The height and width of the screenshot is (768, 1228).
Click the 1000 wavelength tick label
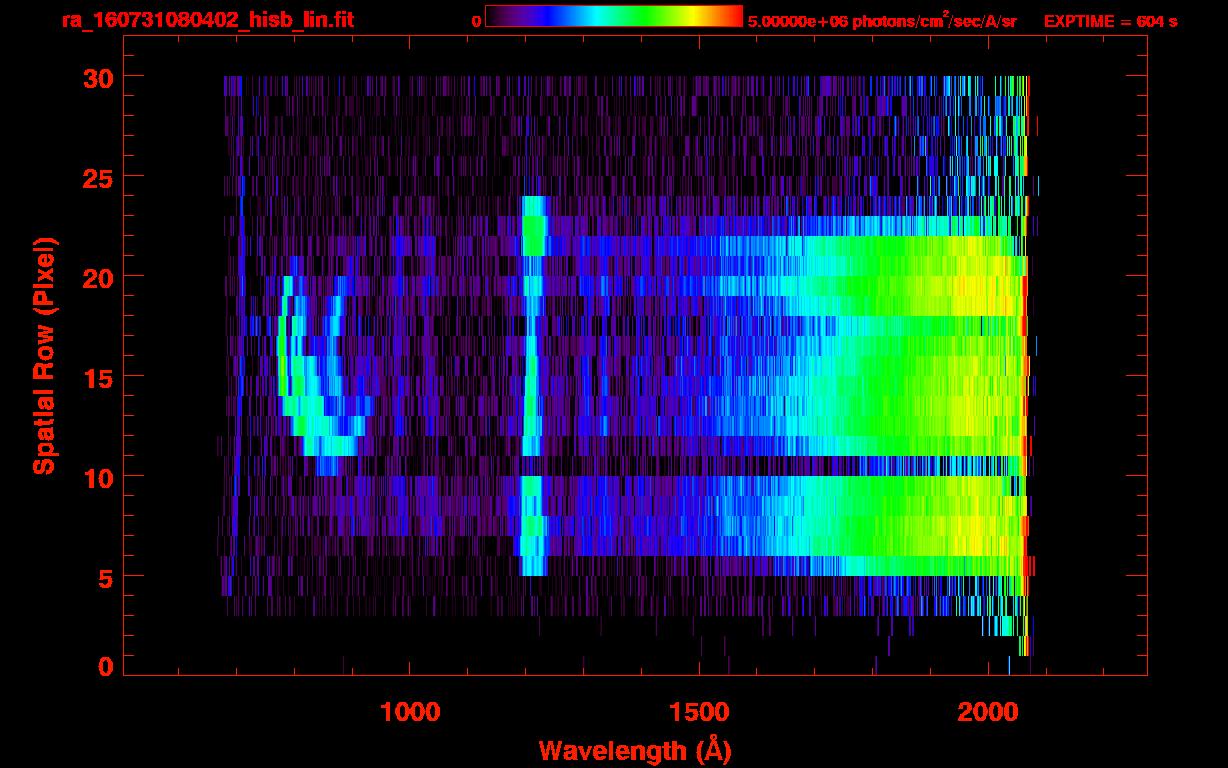(410, 712)
